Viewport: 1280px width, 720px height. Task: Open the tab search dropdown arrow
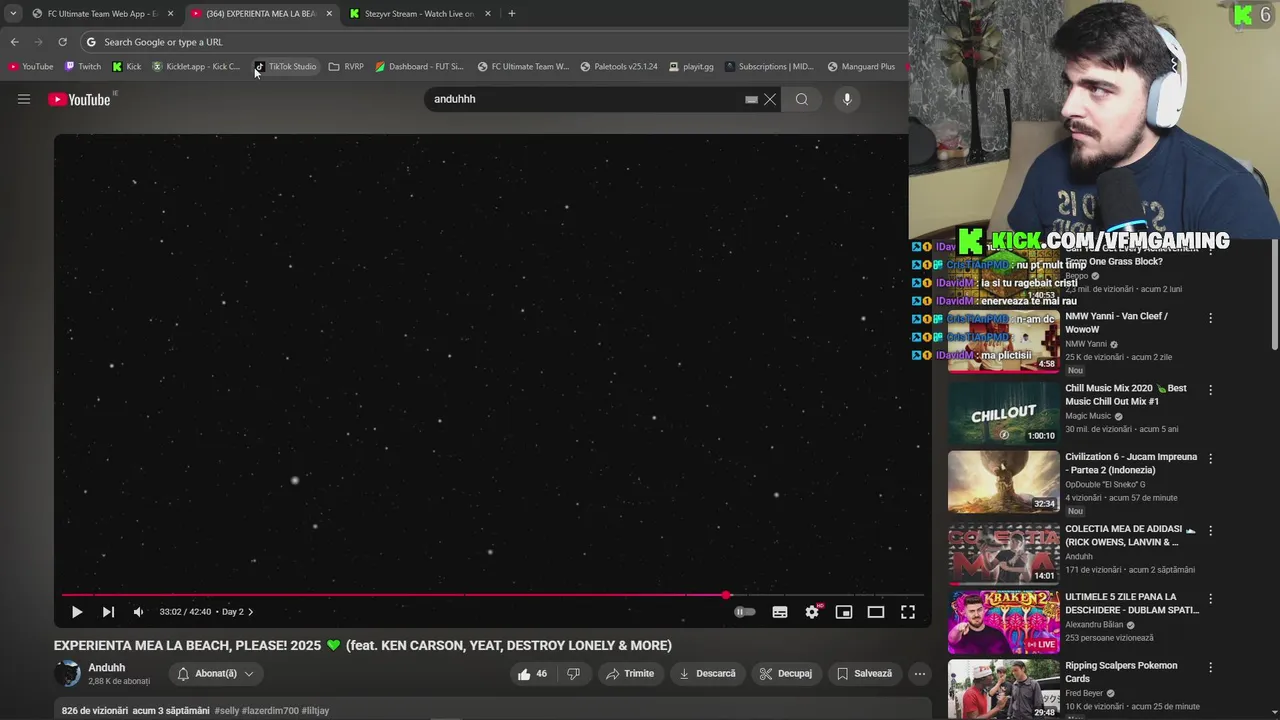pos(13,14)
